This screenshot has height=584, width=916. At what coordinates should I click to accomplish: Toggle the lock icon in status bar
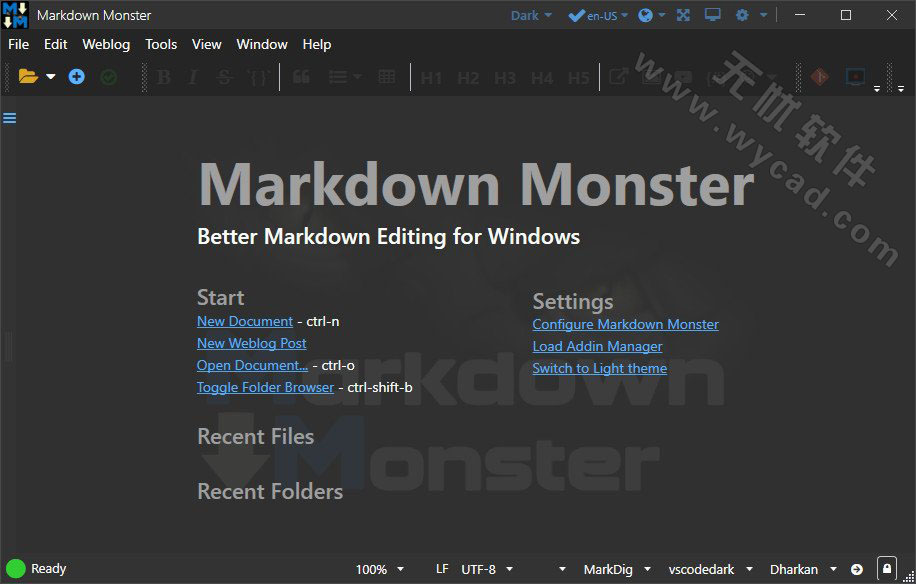click(887, 568)
